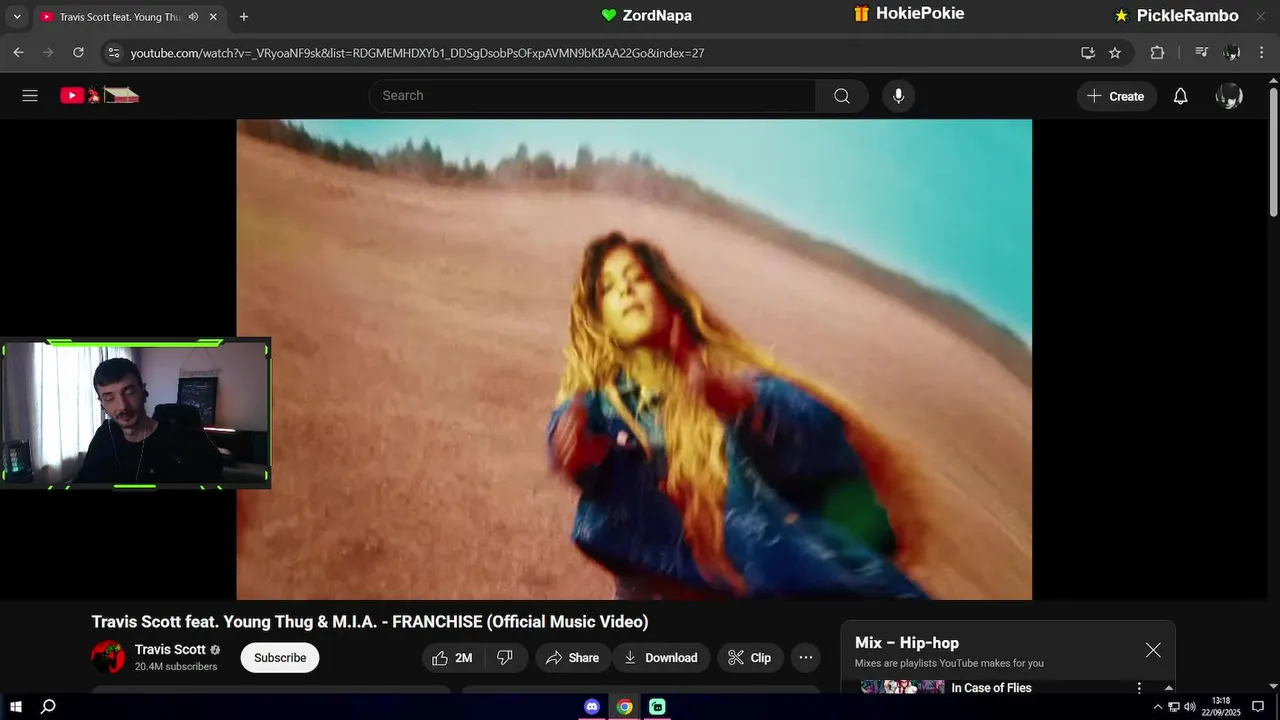Subscribe to Travis Scott
Viewport: 1280px width, 720px height.
point(280,657)
